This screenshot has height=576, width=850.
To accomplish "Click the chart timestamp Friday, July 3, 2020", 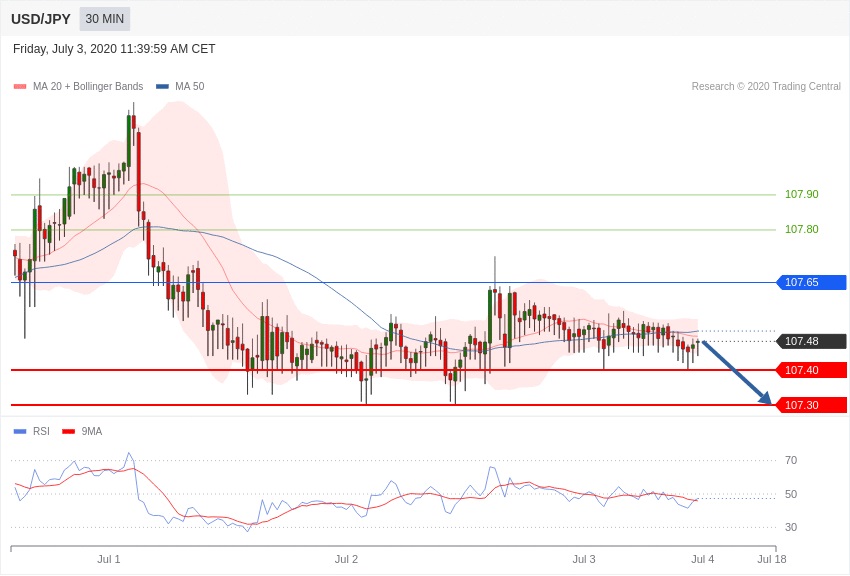I will point(114,49).
